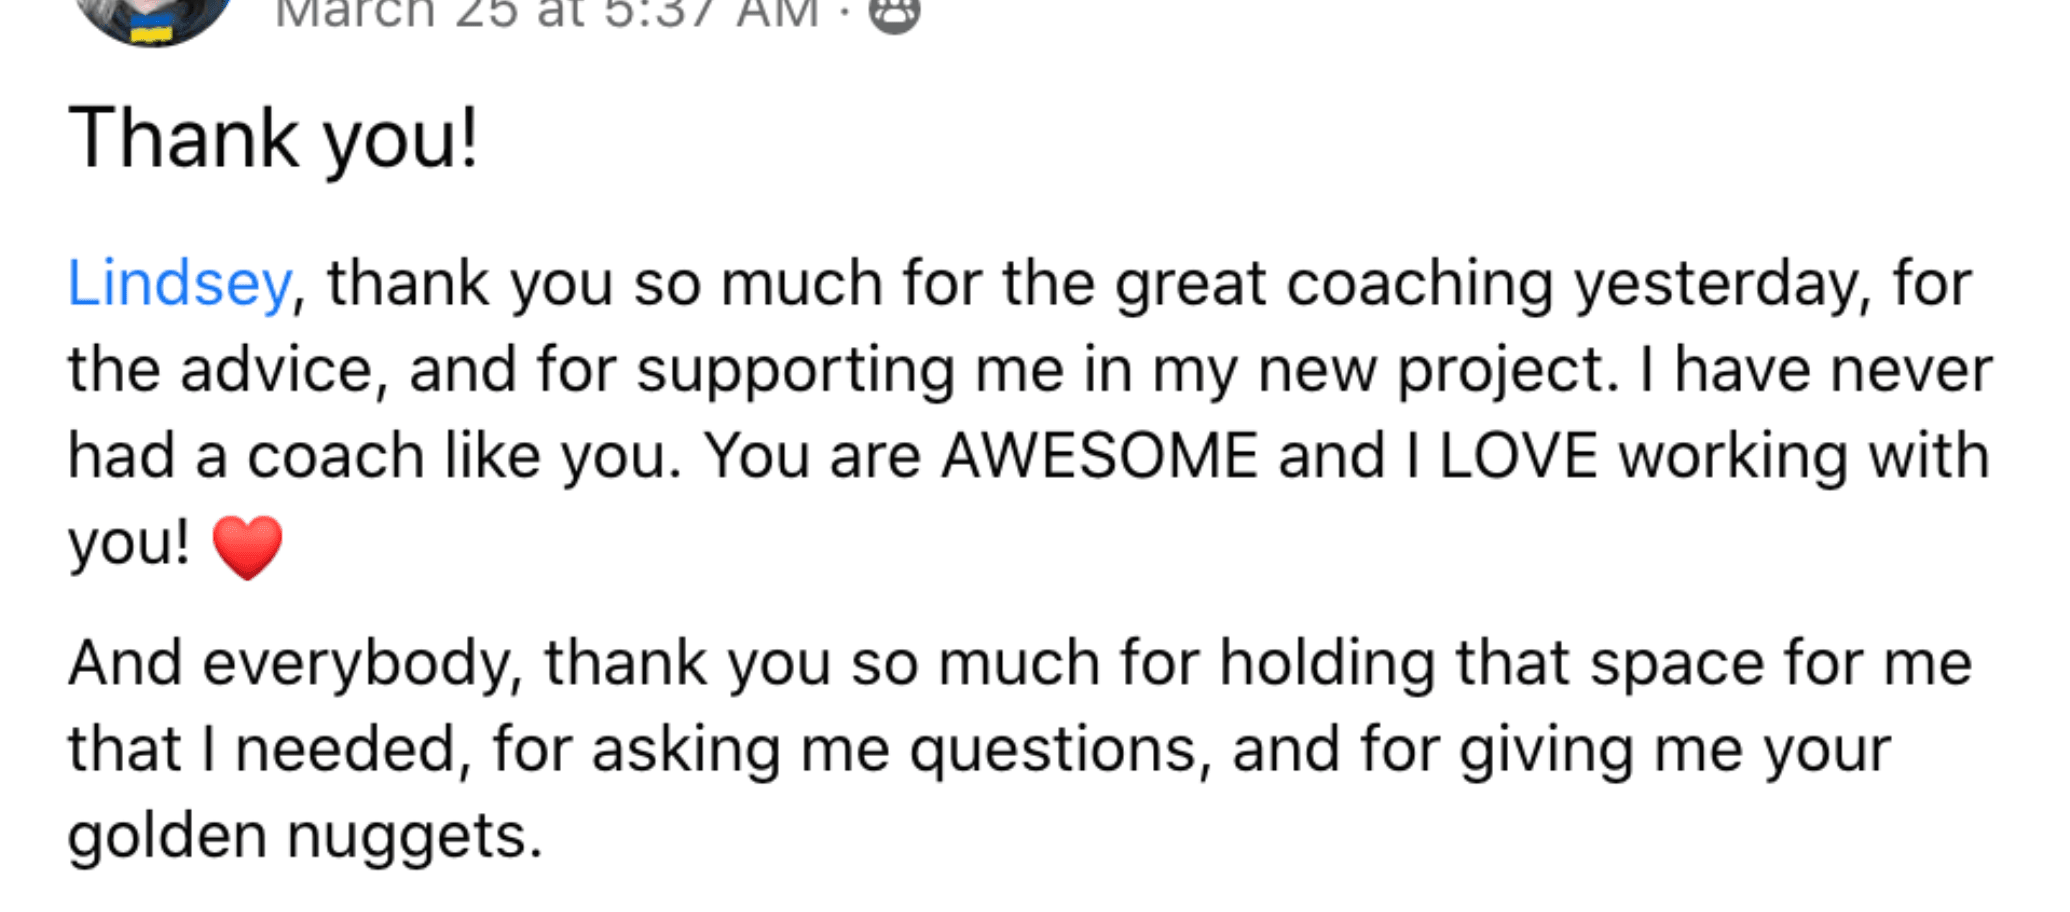Open the March 25 post timestamp
Viewport: 2070px width, 912px height.
tap(547, 14)
